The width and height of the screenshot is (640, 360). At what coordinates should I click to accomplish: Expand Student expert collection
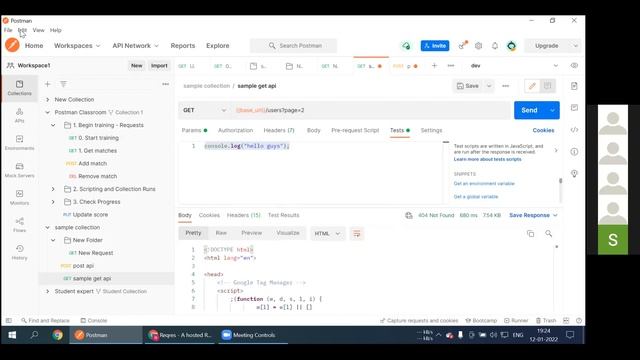click(47, 291)
